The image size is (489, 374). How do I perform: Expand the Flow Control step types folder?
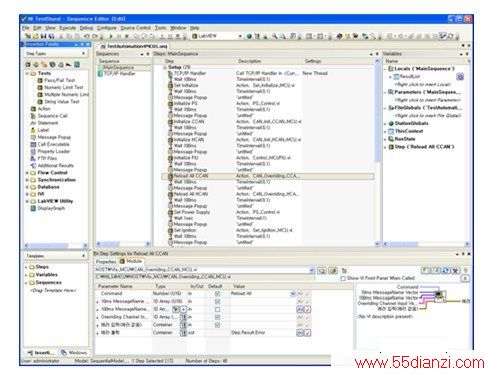[x=27, y=173]
